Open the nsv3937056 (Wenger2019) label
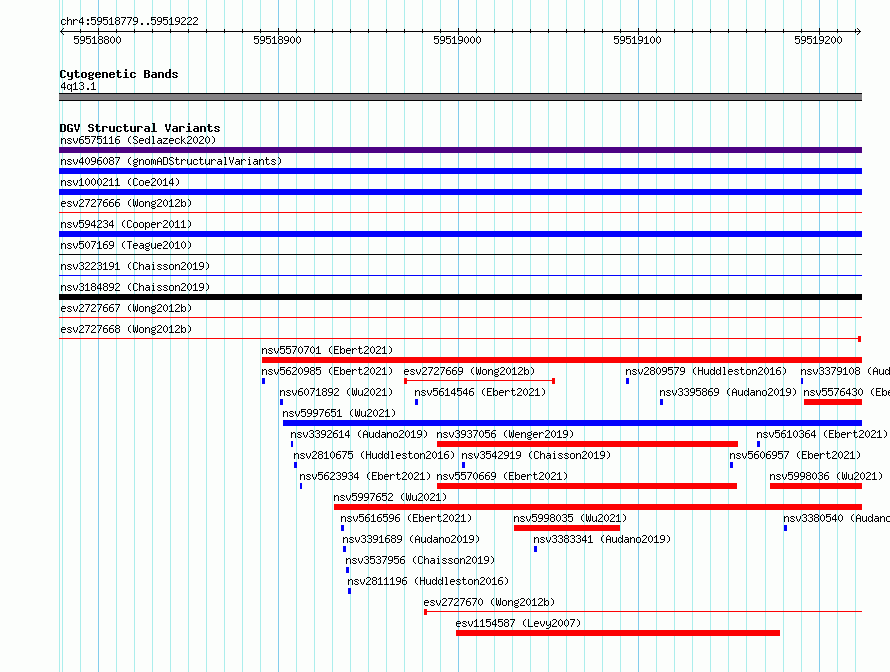The image size is (890, 672). 505,434
